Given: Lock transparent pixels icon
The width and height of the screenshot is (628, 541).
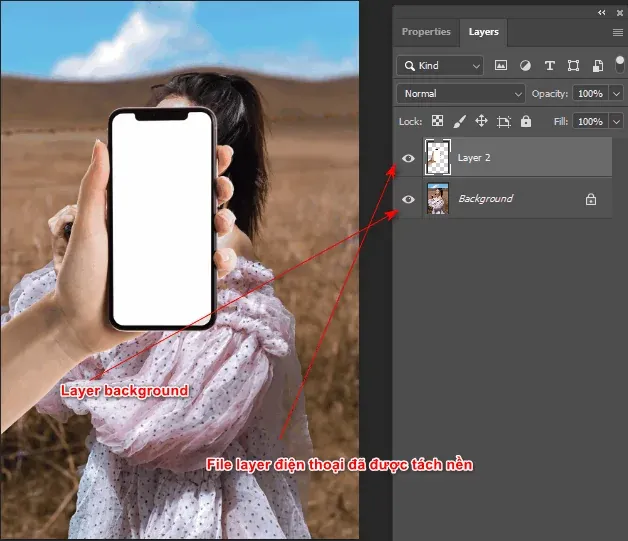Looking at the screenshot, I should click(437, 121).
